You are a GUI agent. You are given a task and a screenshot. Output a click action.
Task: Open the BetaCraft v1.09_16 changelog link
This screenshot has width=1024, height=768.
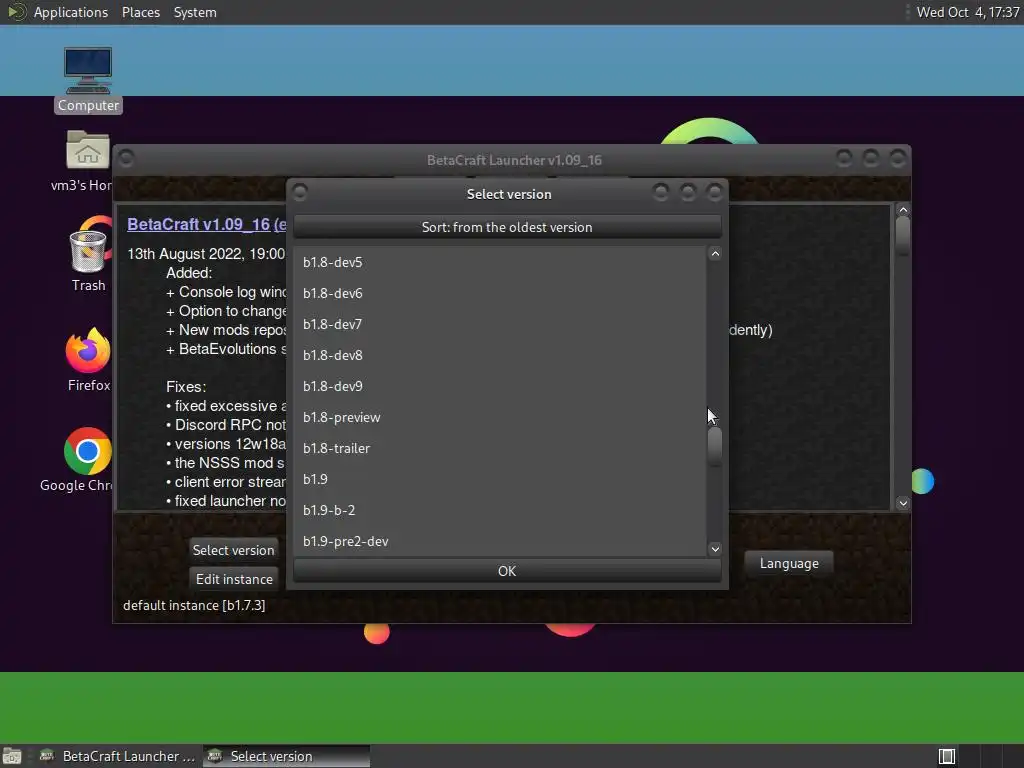(x=206, y=224)
